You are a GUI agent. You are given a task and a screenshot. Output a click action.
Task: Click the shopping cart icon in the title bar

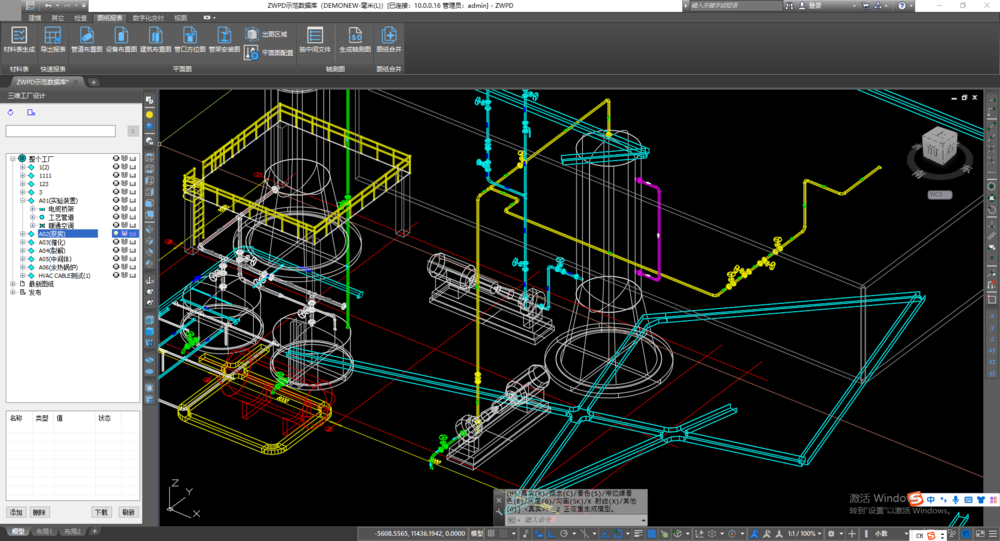(865, 5)
